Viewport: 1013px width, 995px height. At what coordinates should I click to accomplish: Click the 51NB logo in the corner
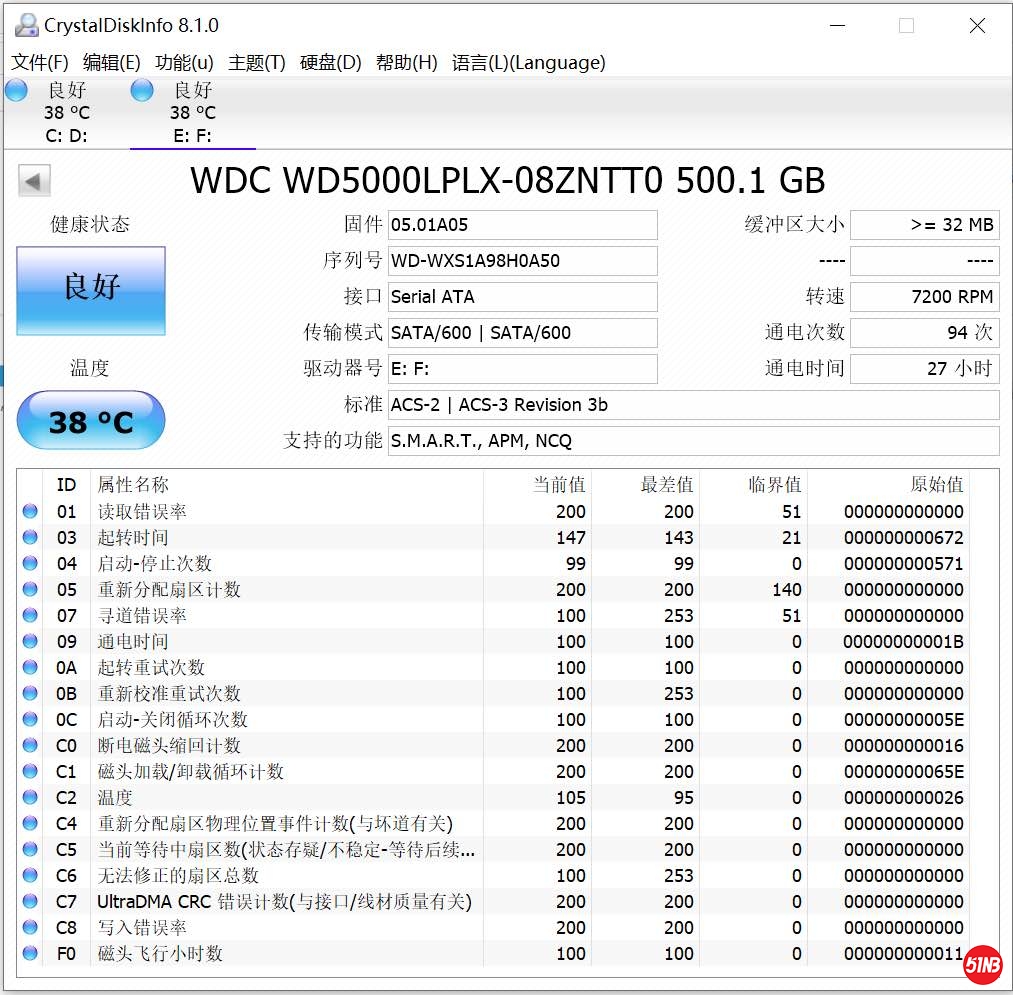coord(981,966)
